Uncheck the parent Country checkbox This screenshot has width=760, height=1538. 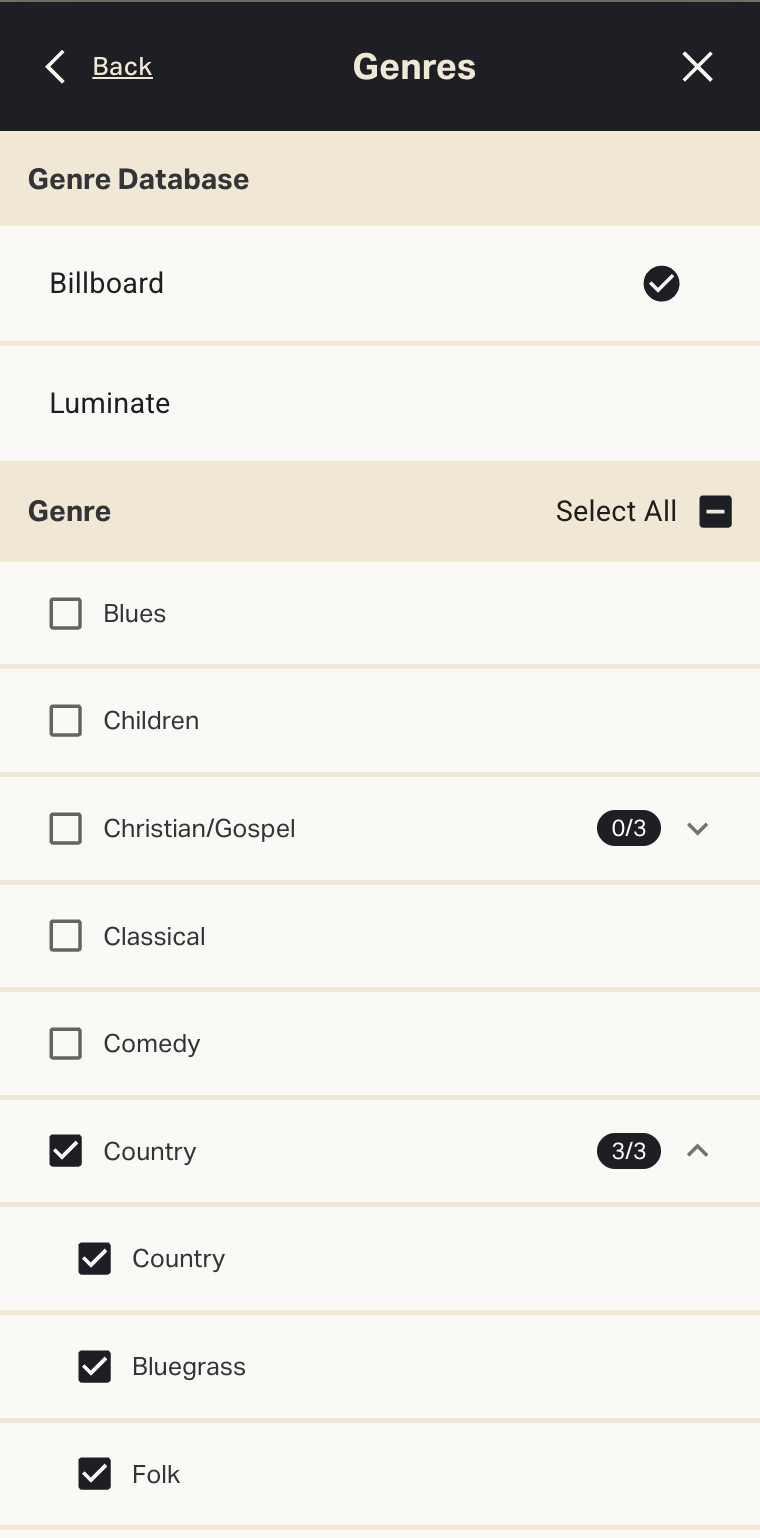point(66,1152)
